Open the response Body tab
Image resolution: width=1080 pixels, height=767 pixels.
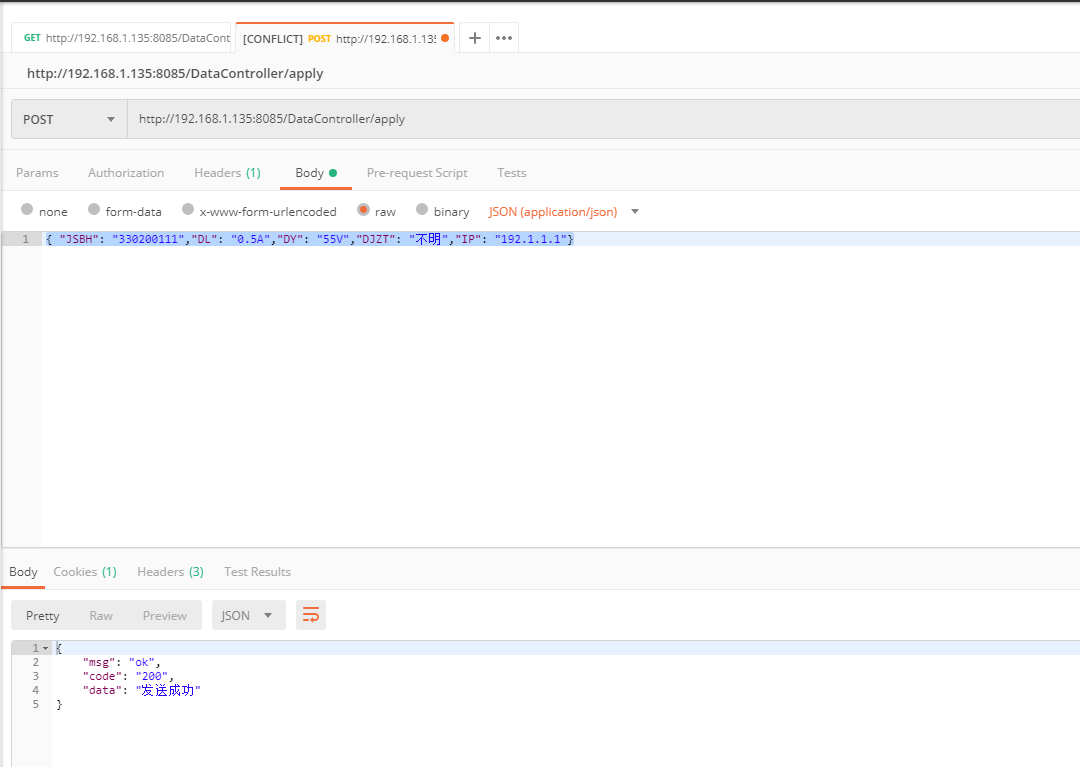[x=23, y=571]
